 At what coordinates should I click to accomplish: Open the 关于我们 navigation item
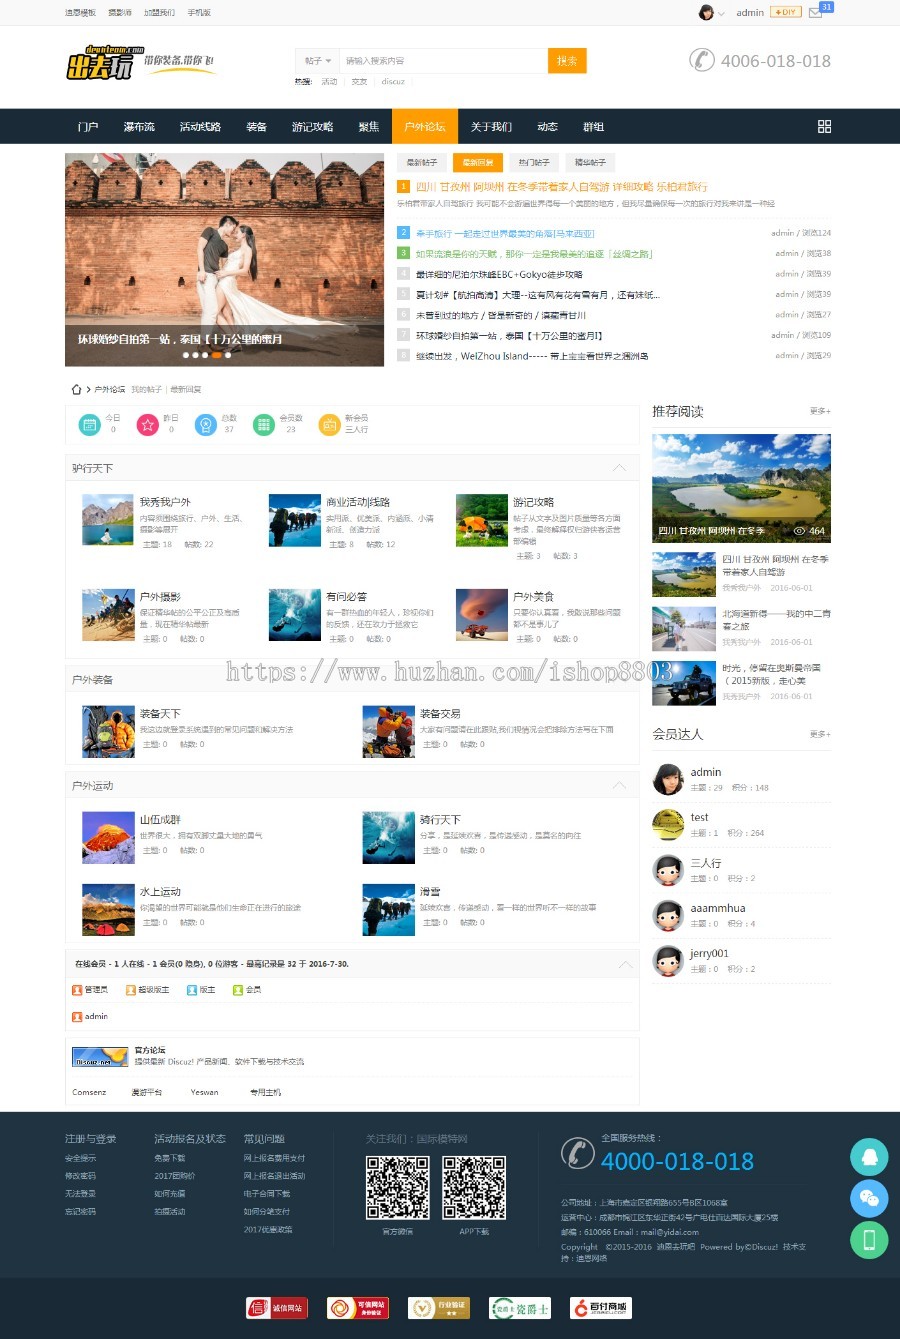pos(491,127)
